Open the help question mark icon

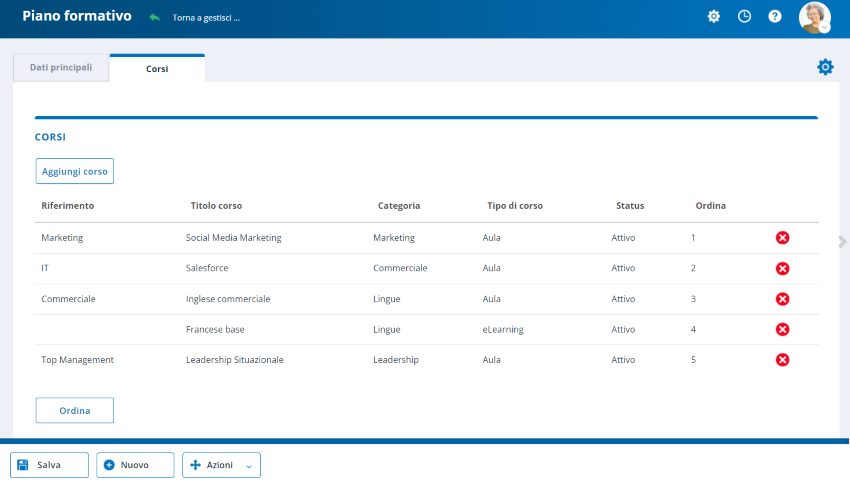774,17
